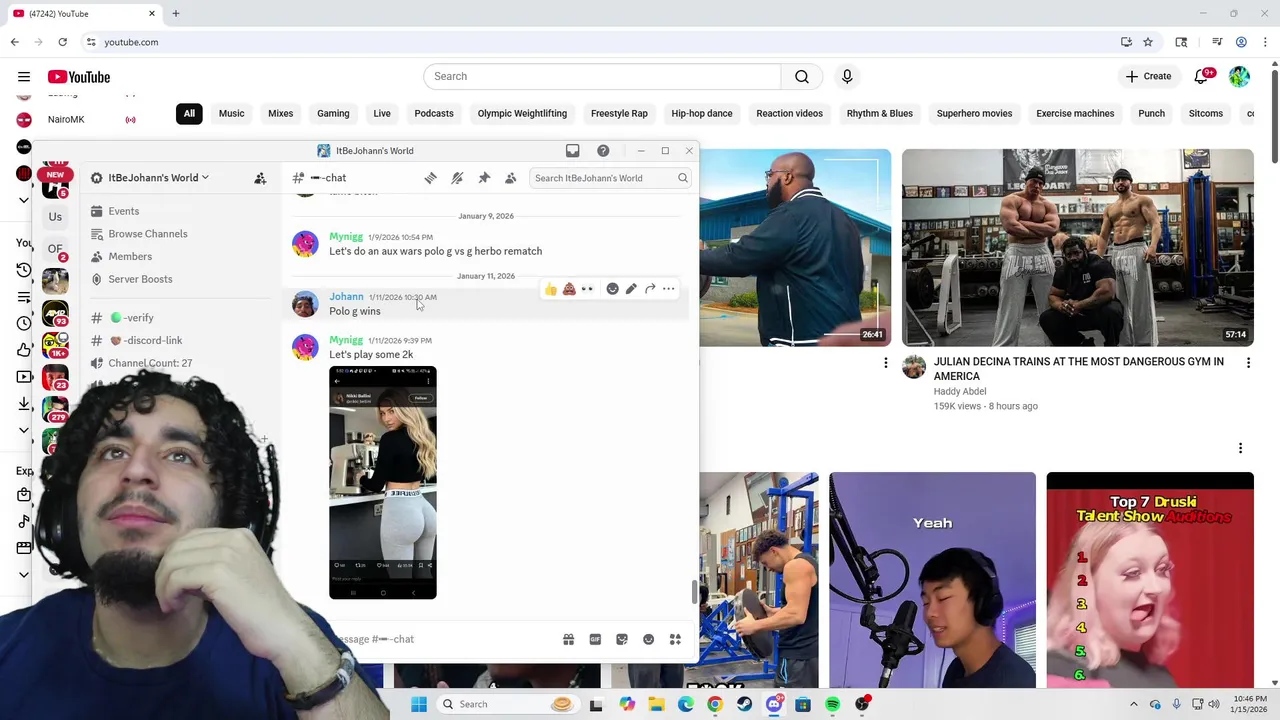The height and width of the screenshot is (720, 1280).
Task: Open the NairoMK subscription in sidebar
Action: tap(66, 120)
